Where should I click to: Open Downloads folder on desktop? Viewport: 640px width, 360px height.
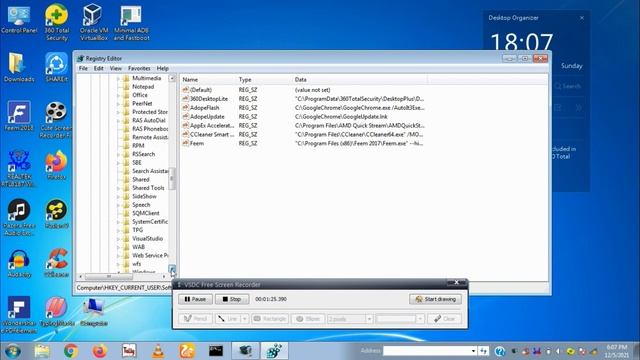(19, 67)
